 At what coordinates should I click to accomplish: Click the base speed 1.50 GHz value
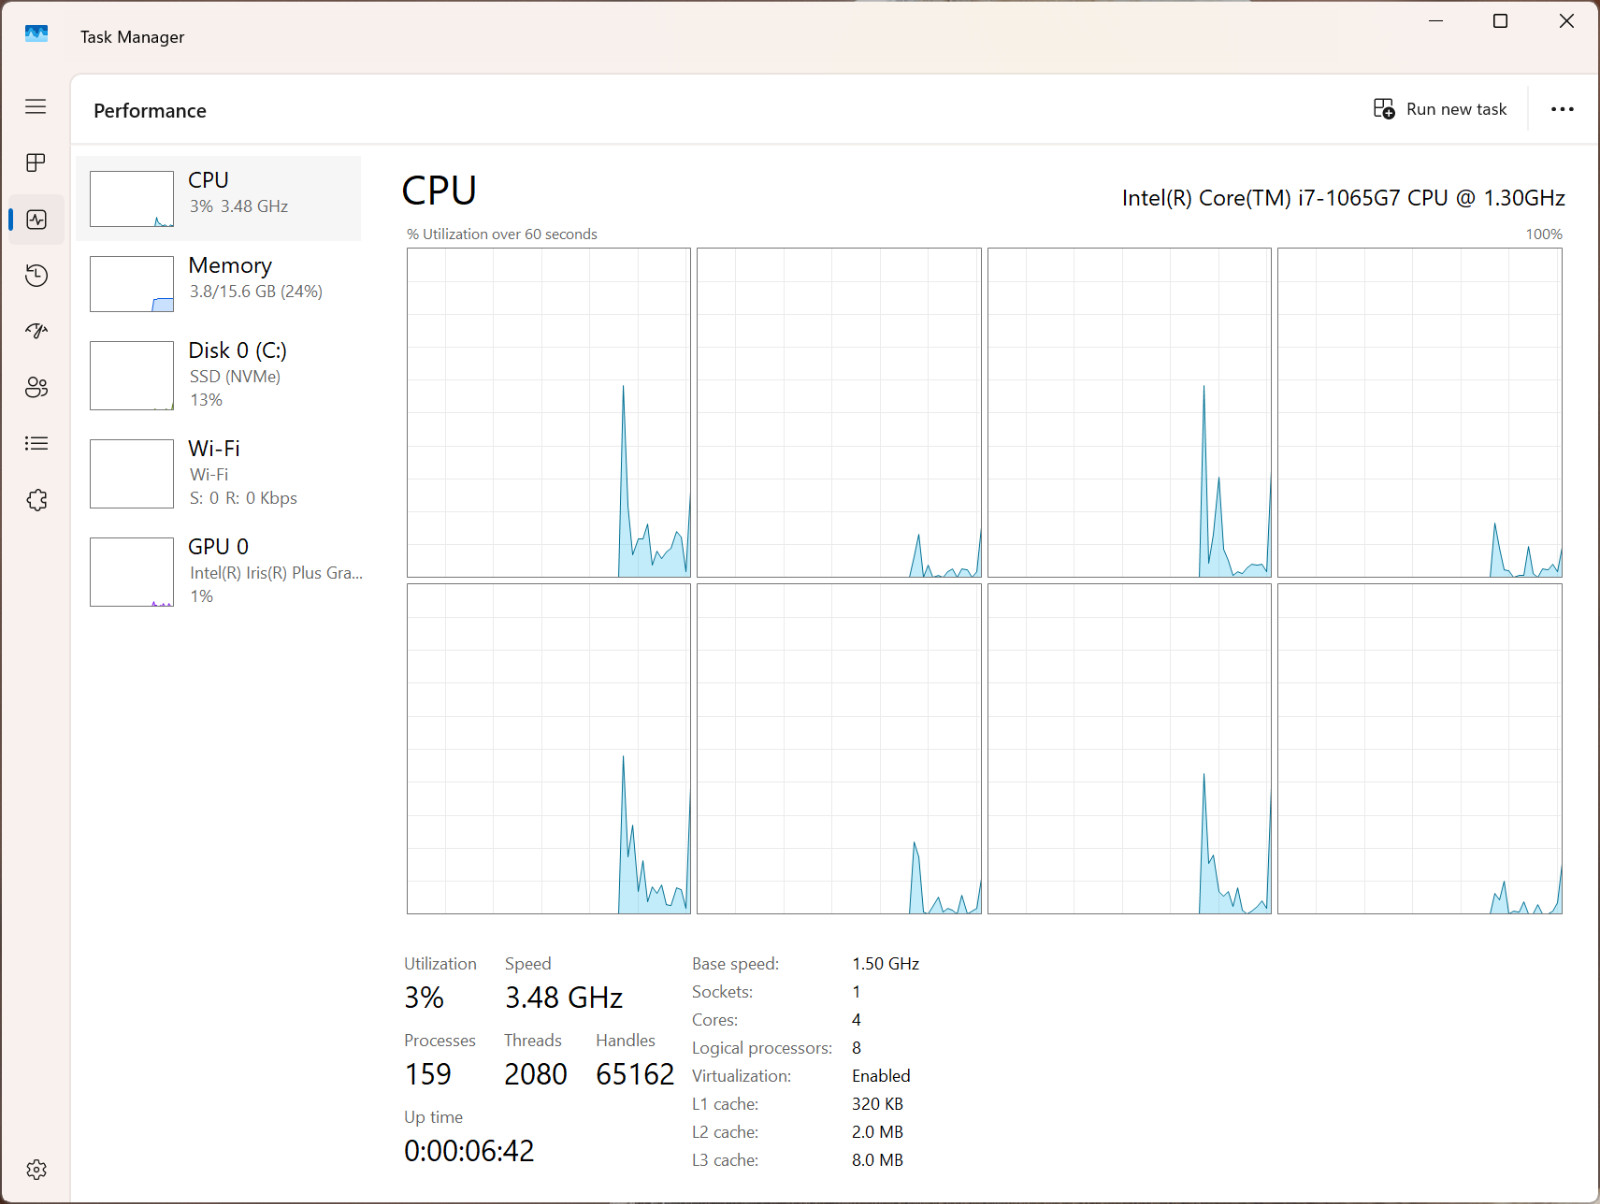coord(885,964)
